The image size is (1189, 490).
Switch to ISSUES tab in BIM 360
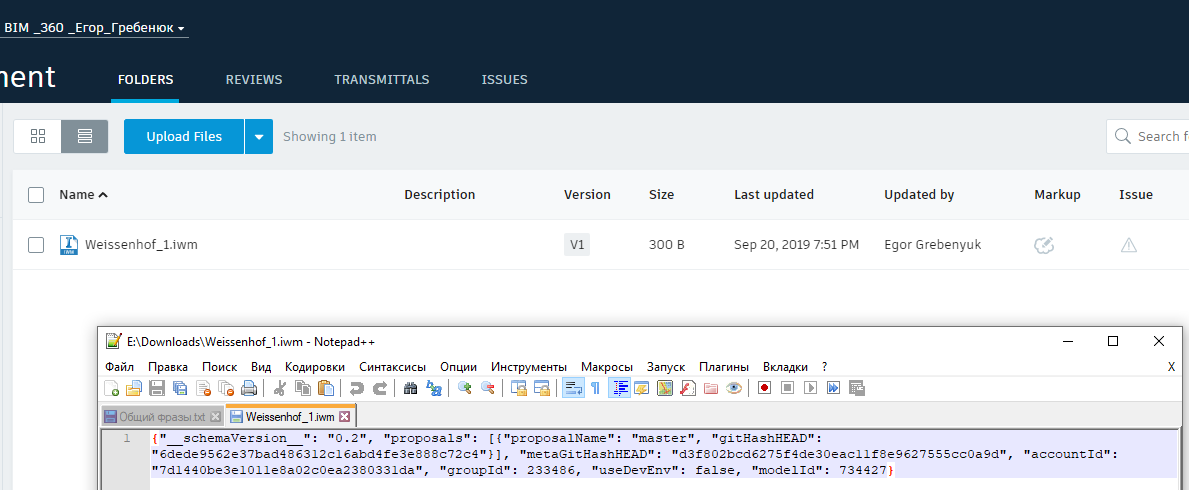point(504,80)
